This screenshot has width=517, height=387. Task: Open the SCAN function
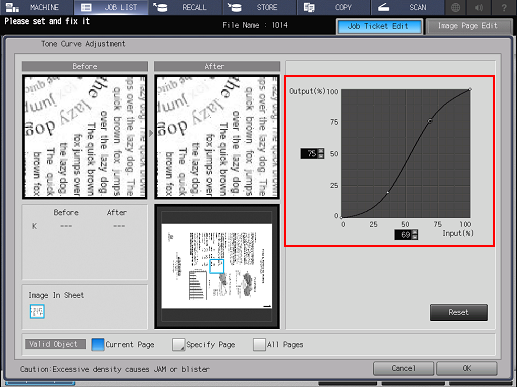[408, 7]
